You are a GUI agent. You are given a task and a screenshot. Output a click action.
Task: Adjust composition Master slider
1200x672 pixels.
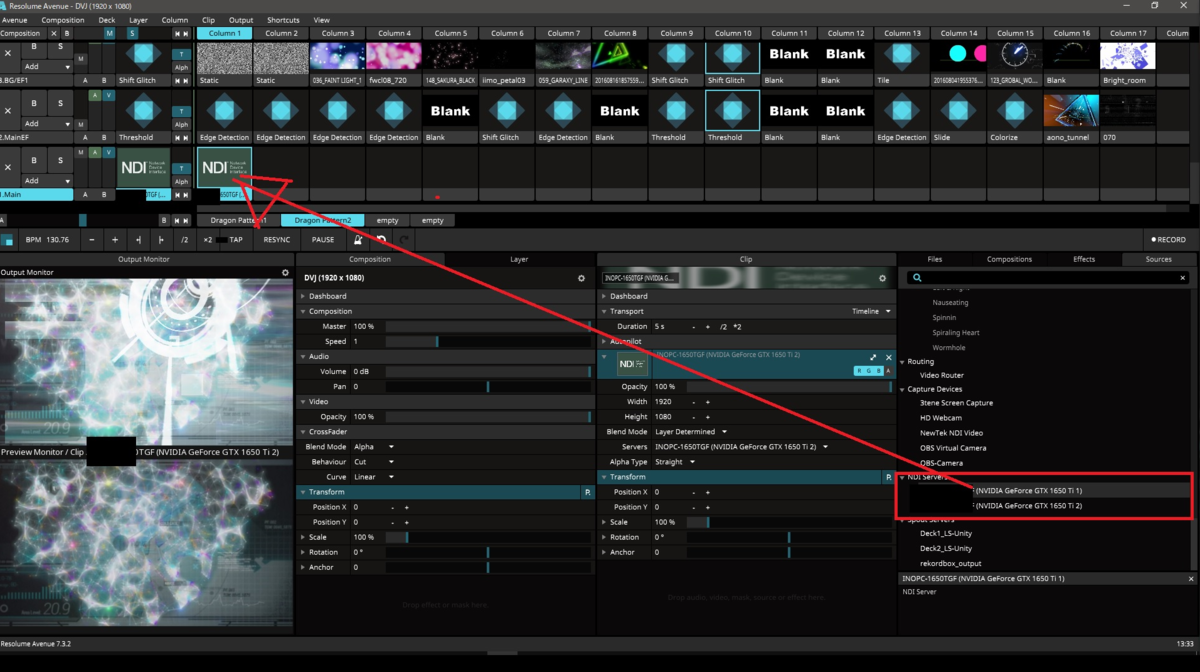(488, 326)
